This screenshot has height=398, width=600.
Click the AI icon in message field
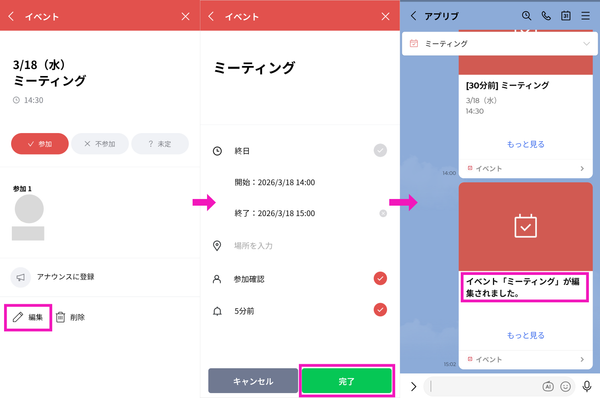(x=548, y=387)
